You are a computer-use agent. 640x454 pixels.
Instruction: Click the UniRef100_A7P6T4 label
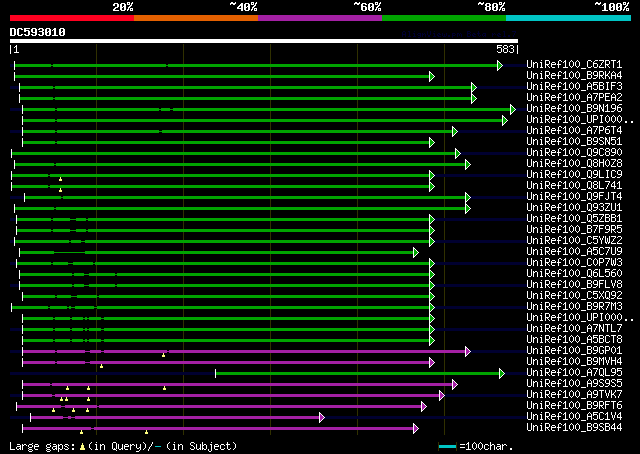574,131
